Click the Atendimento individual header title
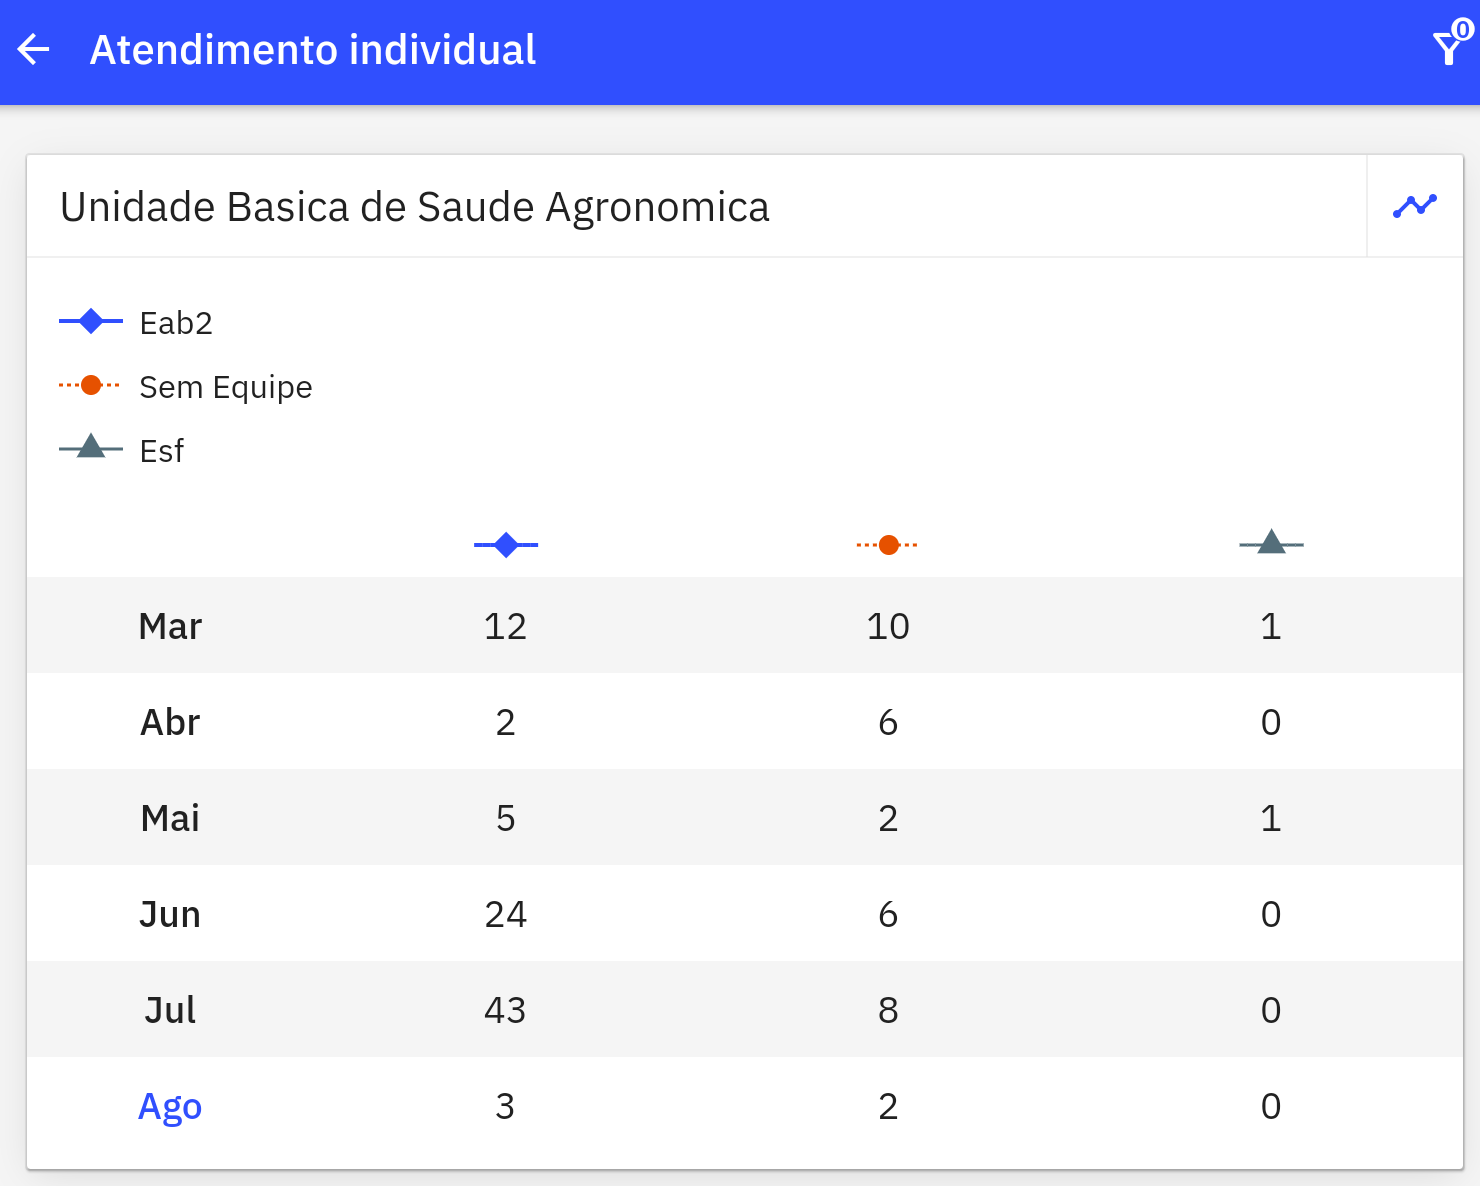The width and height of the screenshot is (1480, 1186). (x=313, y=50)
